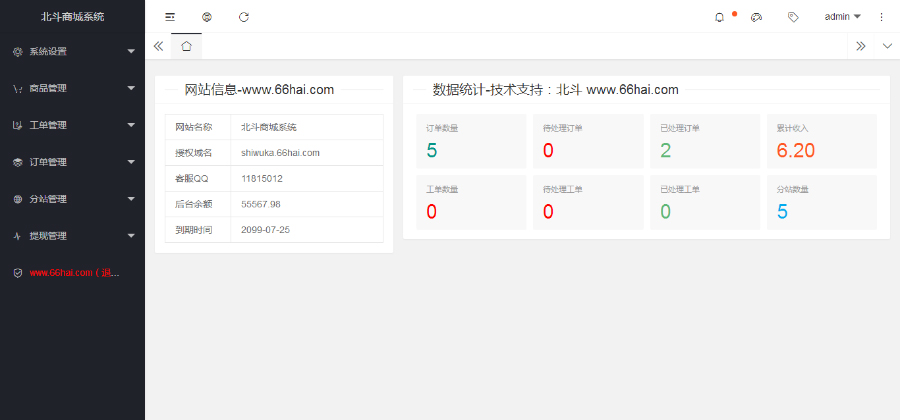Click the 客服QQ label cell
This screenshot has width=900, height=420.
(198, 178)
